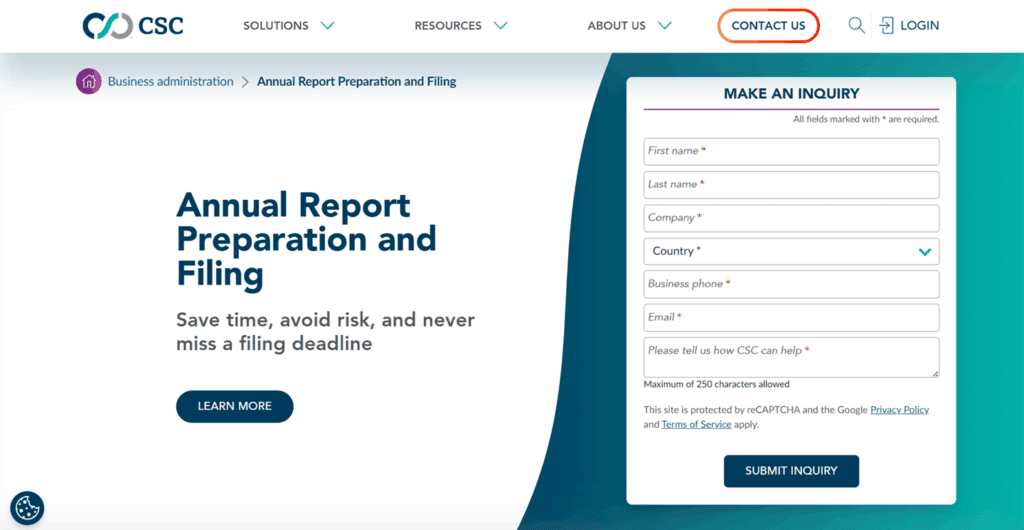Image resolution: width=1024 pixels, height=530 pixels.
Task: Focus the Email field
Action: (x=792, y=318)
